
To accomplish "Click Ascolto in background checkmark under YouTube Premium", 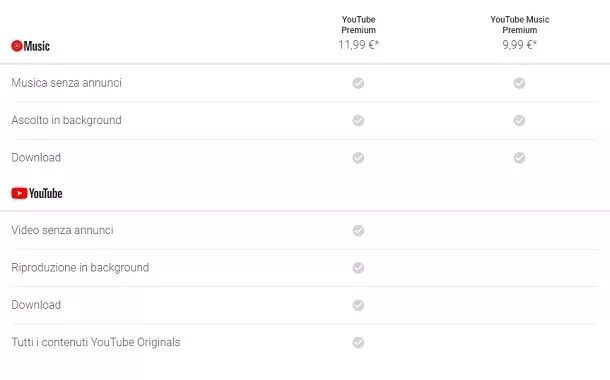I will 358,120.
